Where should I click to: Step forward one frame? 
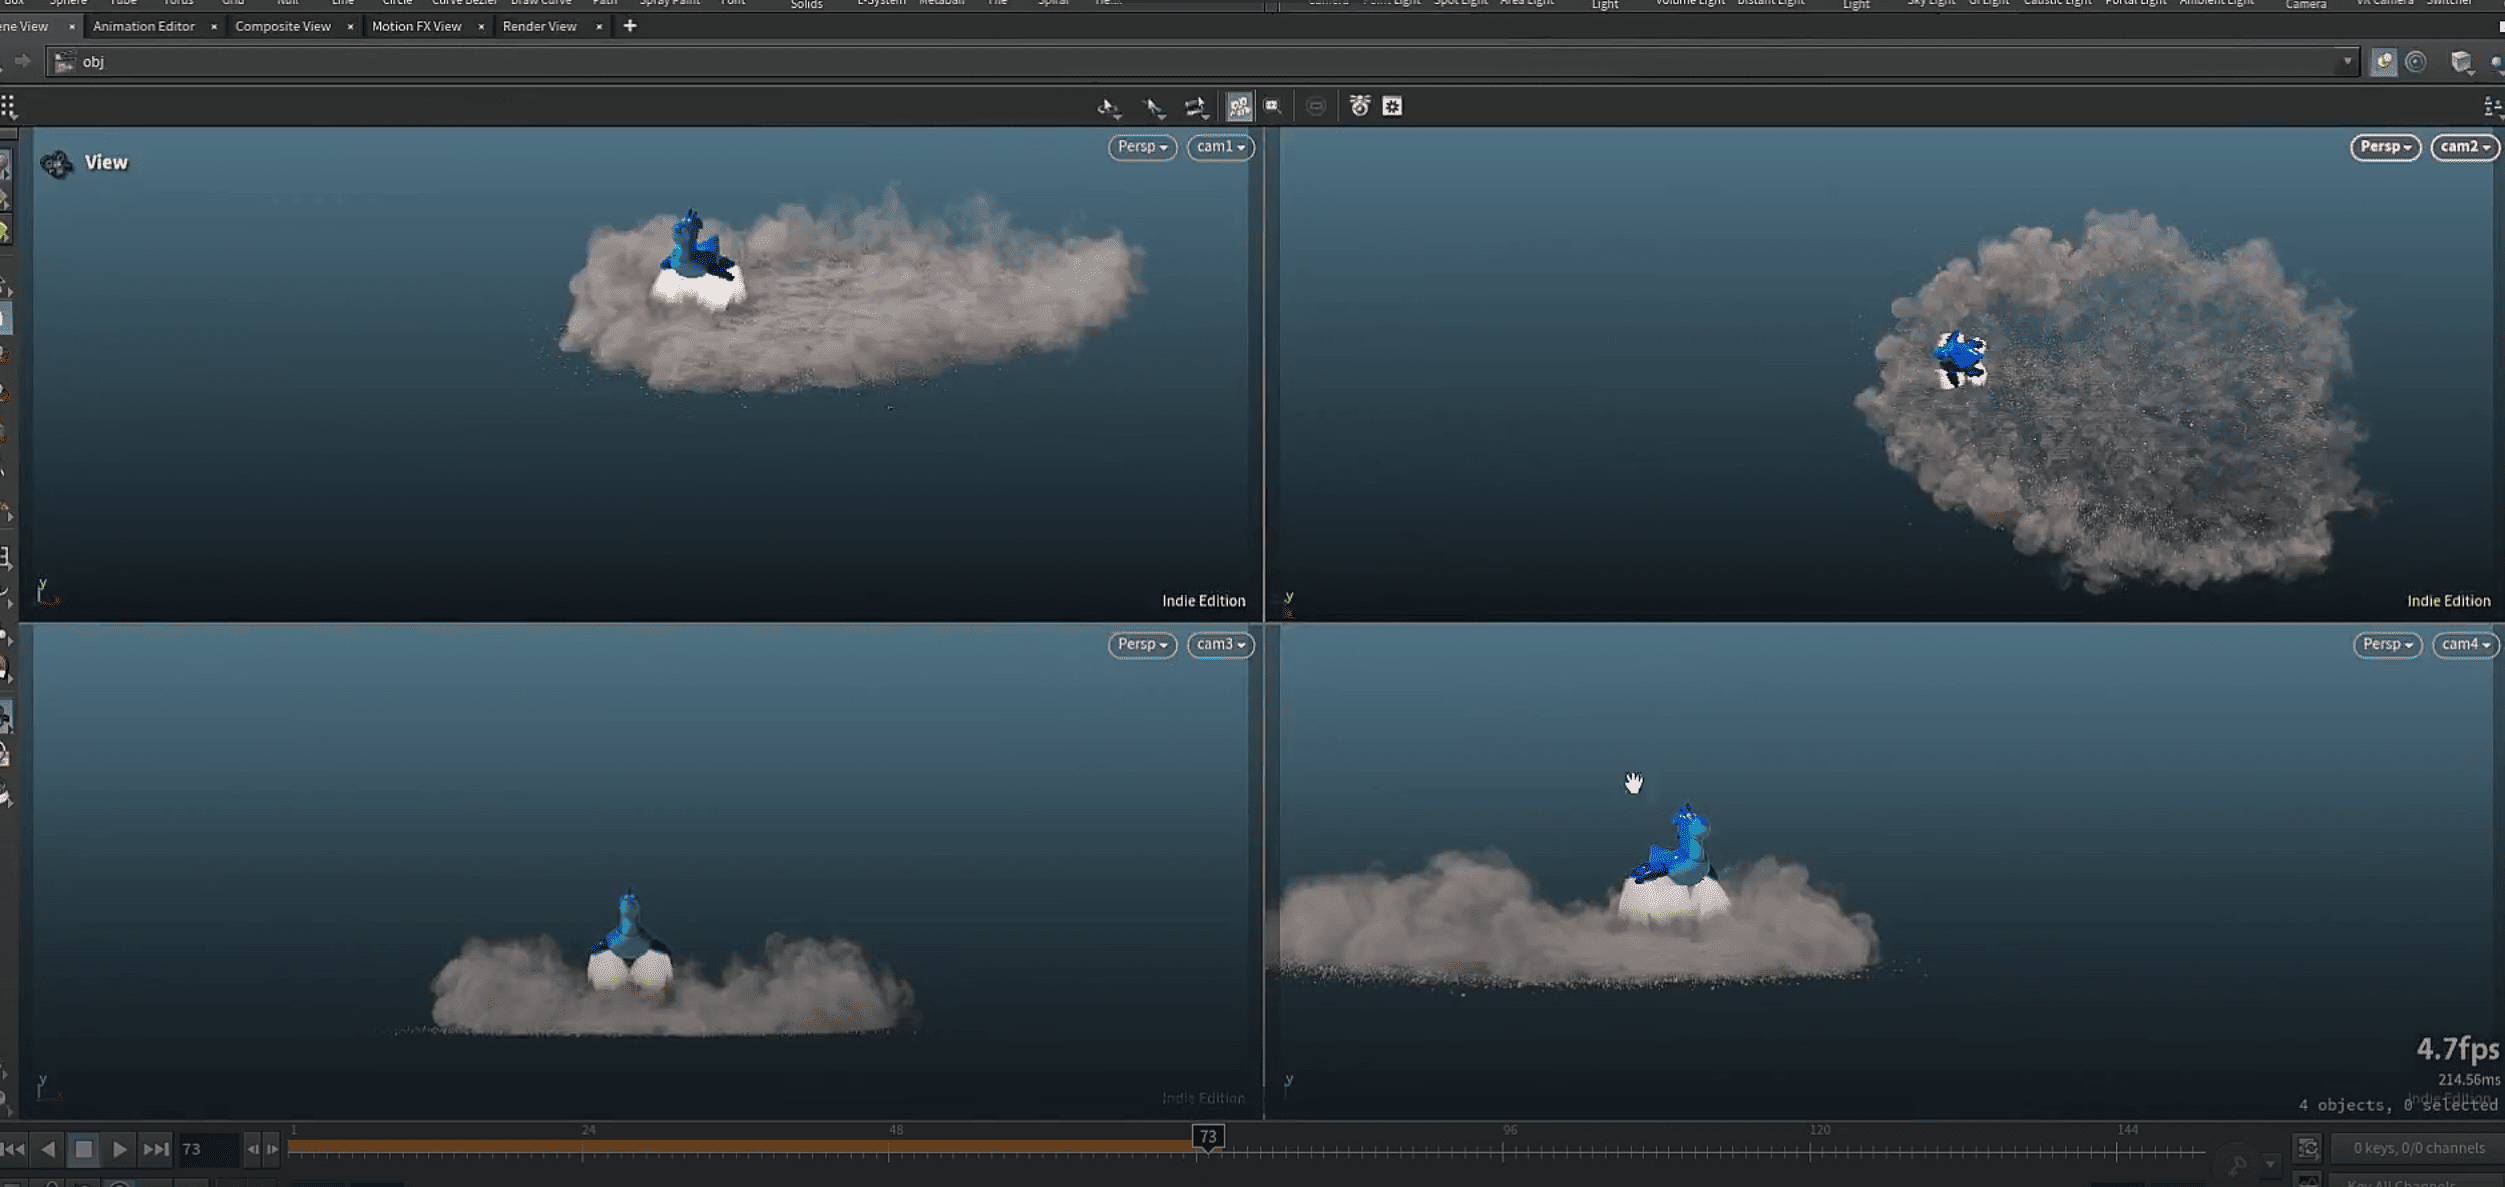[x=272, y=1149]
